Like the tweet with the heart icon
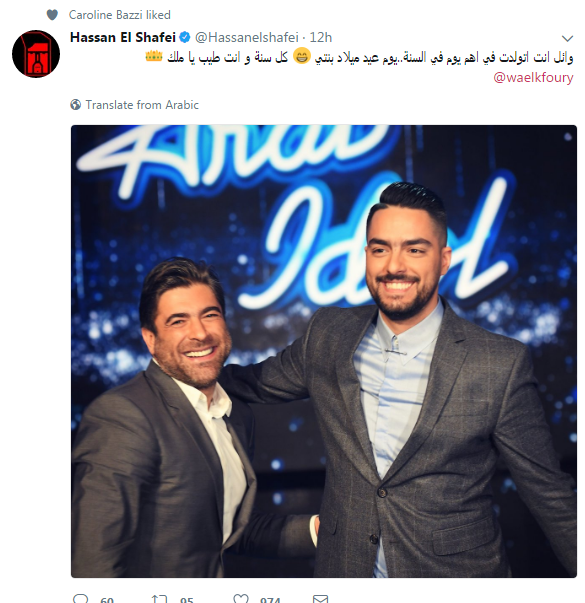The width and height of the screenshot is (585, 603). [241, 599]
